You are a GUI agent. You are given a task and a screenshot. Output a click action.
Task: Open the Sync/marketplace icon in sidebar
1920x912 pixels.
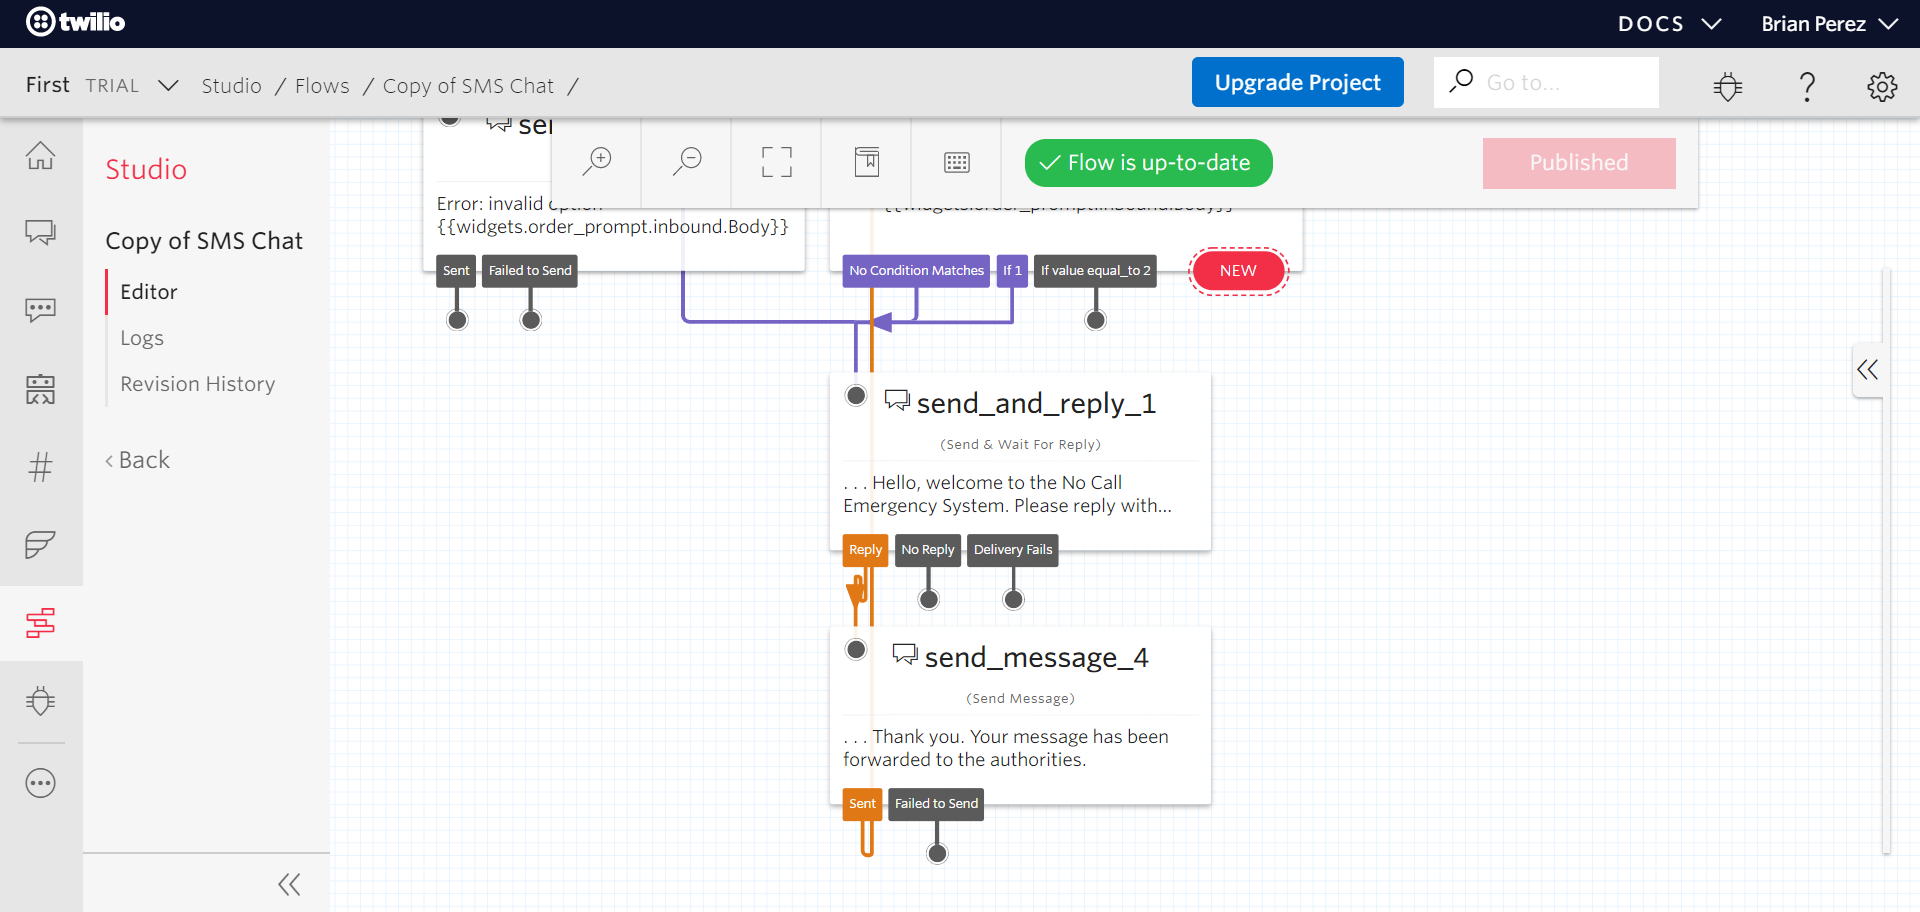tap(41, 389)
